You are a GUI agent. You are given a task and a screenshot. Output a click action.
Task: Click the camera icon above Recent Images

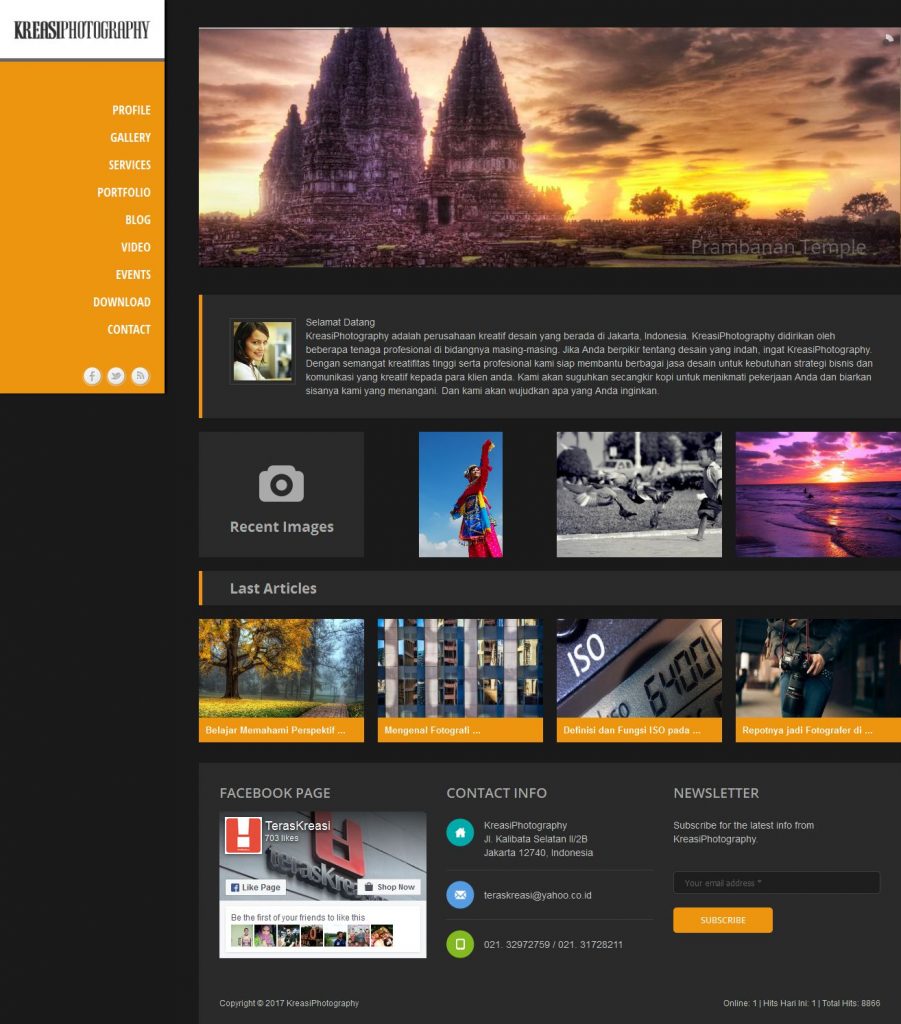(x=281, y=483)
